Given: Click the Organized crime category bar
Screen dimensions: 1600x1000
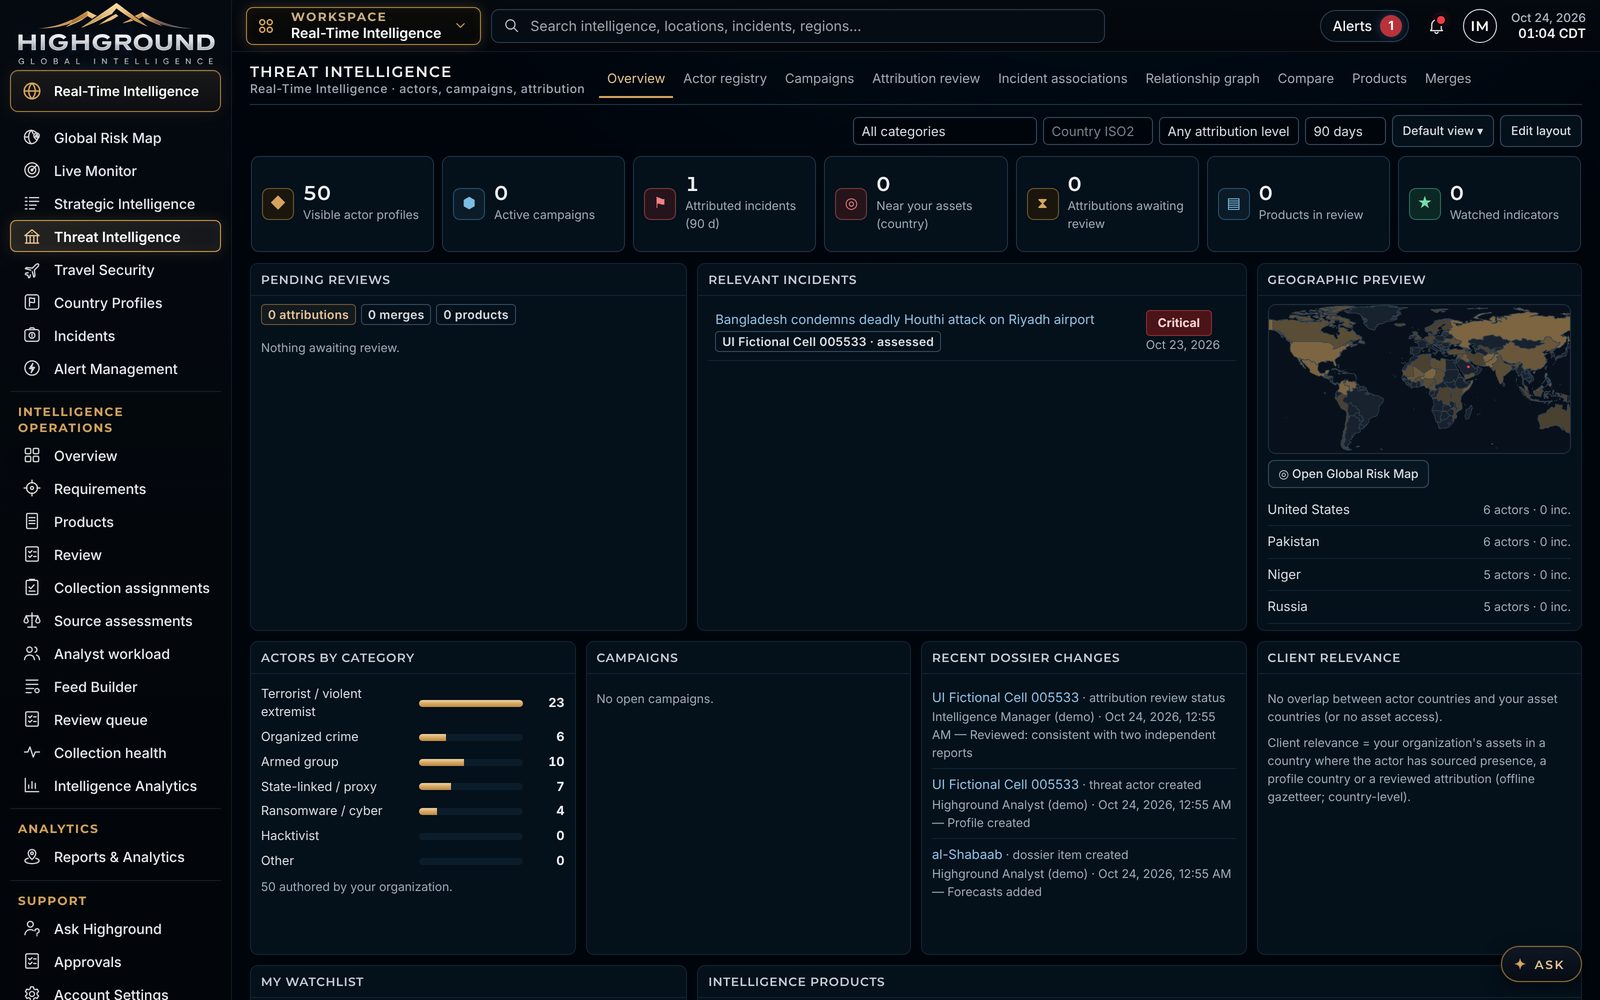Looking at the screenshot, I should [470, 737].
